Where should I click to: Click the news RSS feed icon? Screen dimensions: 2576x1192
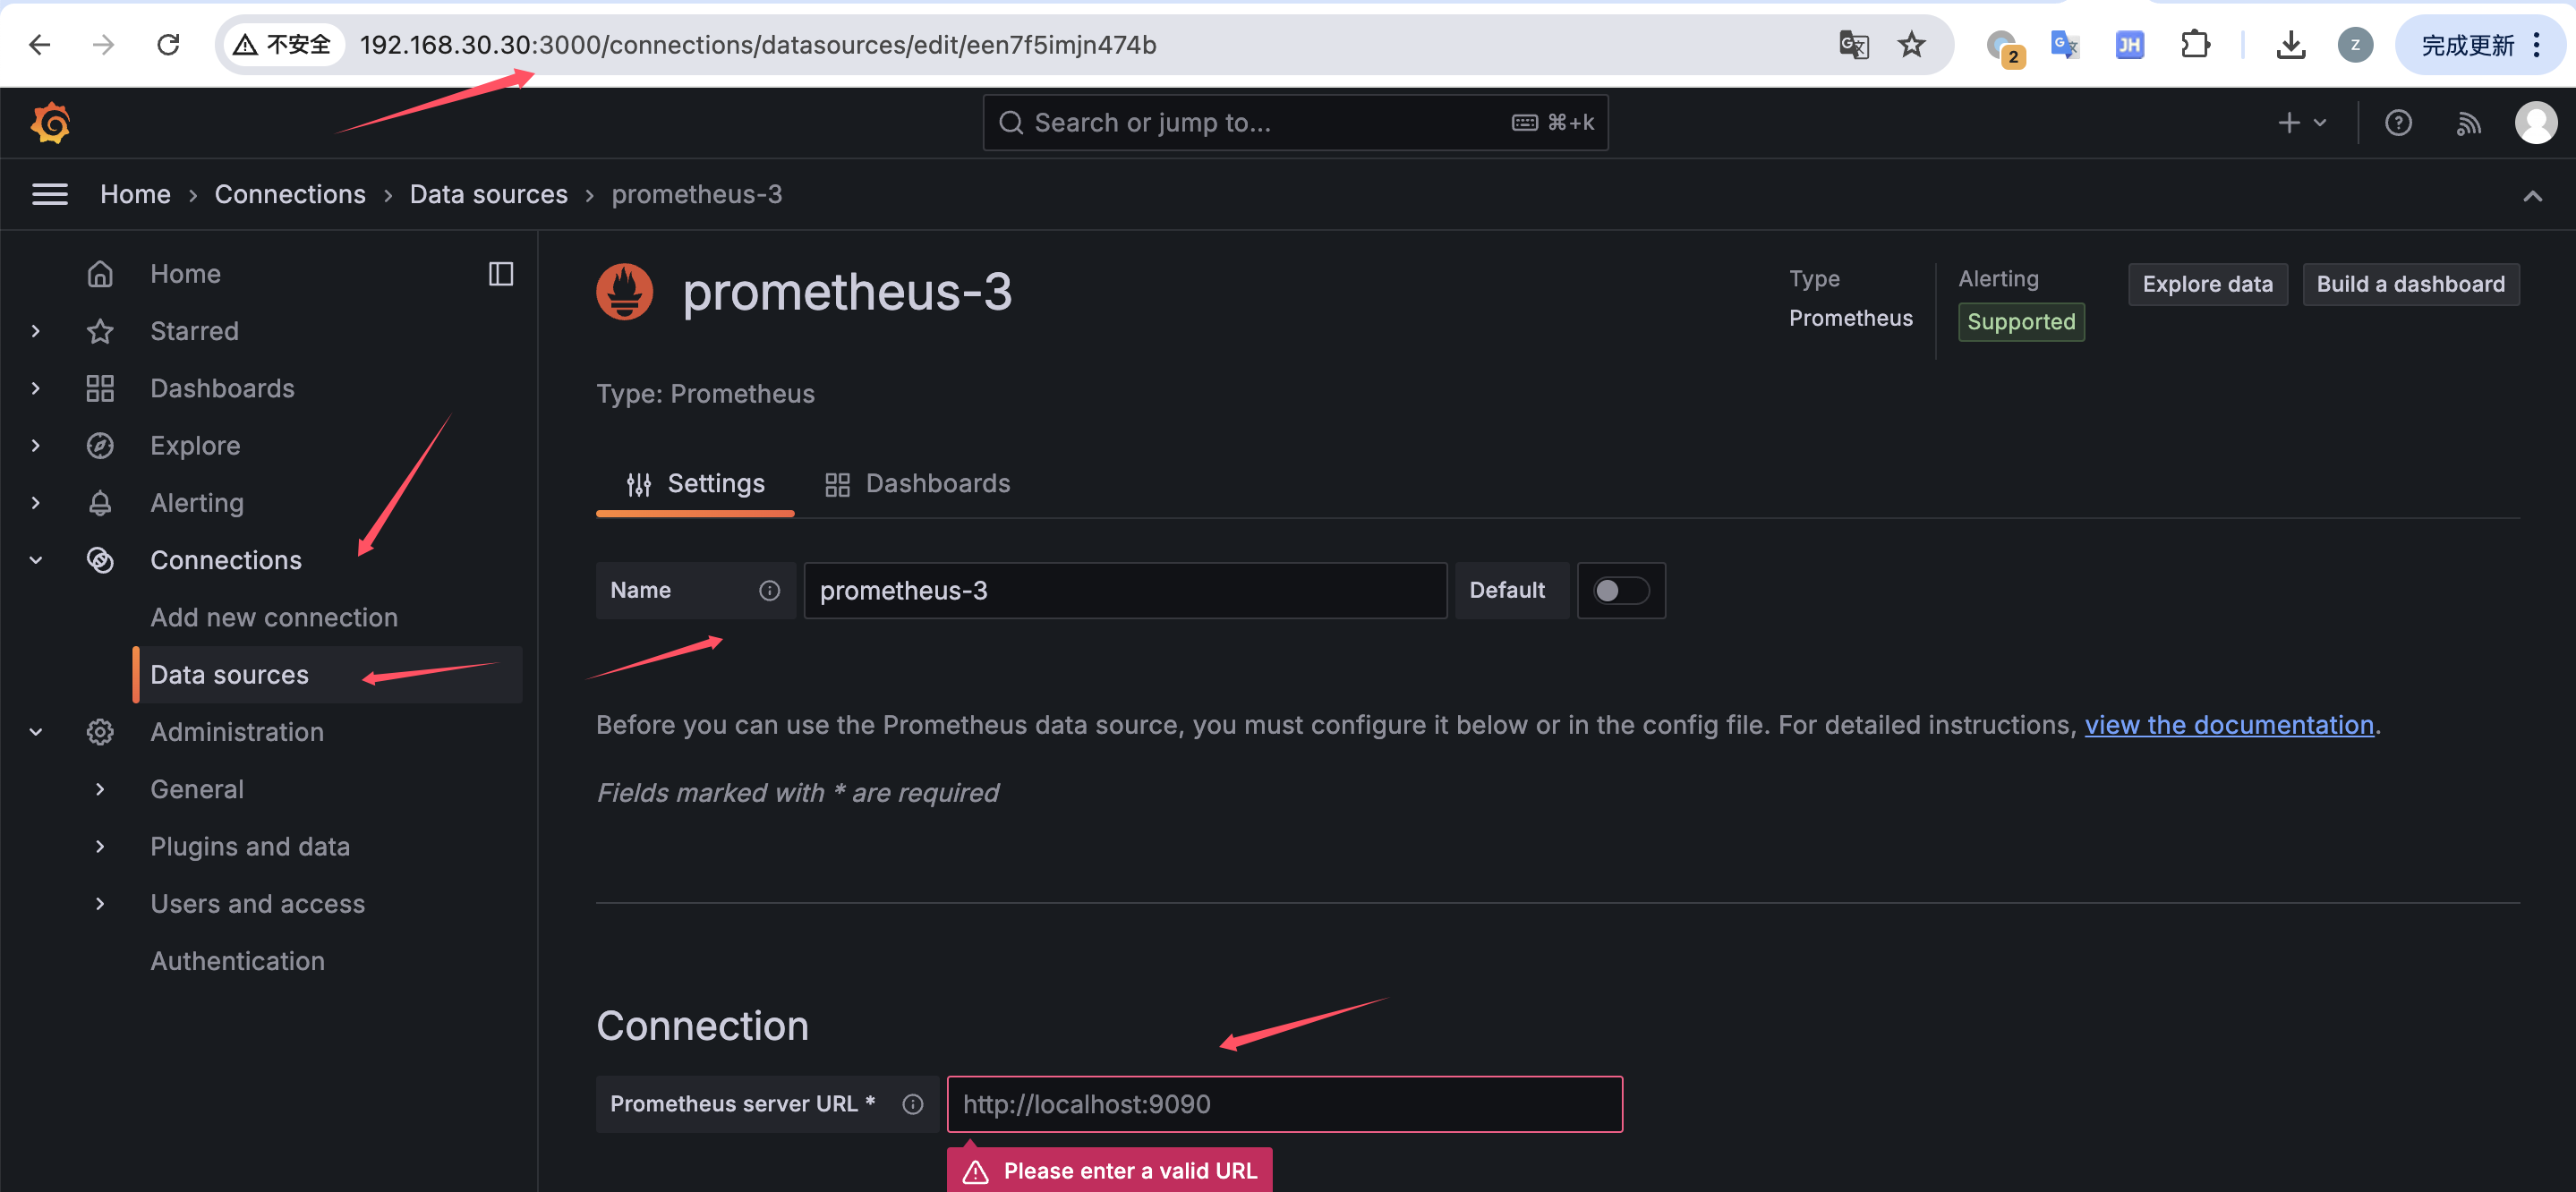tap(2468, 123)
